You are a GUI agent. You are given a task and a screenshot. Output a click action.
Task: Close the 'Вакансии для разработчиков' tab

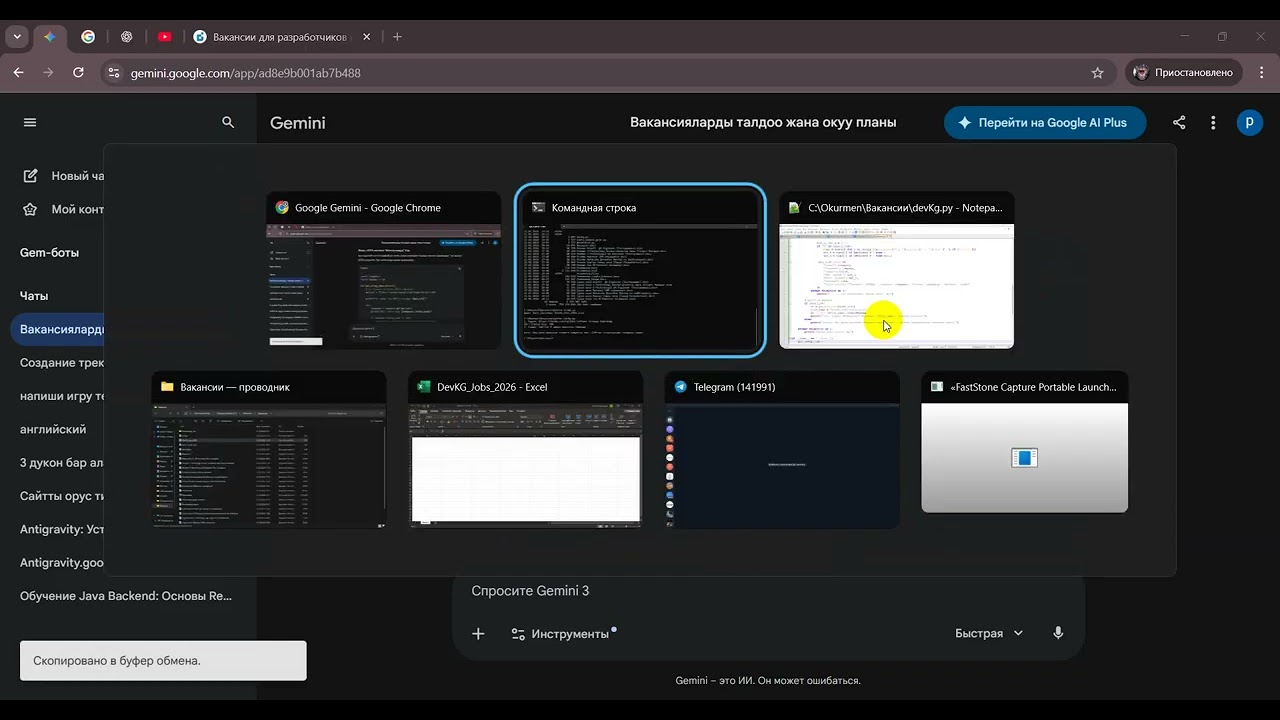click(x=366, y=37)
